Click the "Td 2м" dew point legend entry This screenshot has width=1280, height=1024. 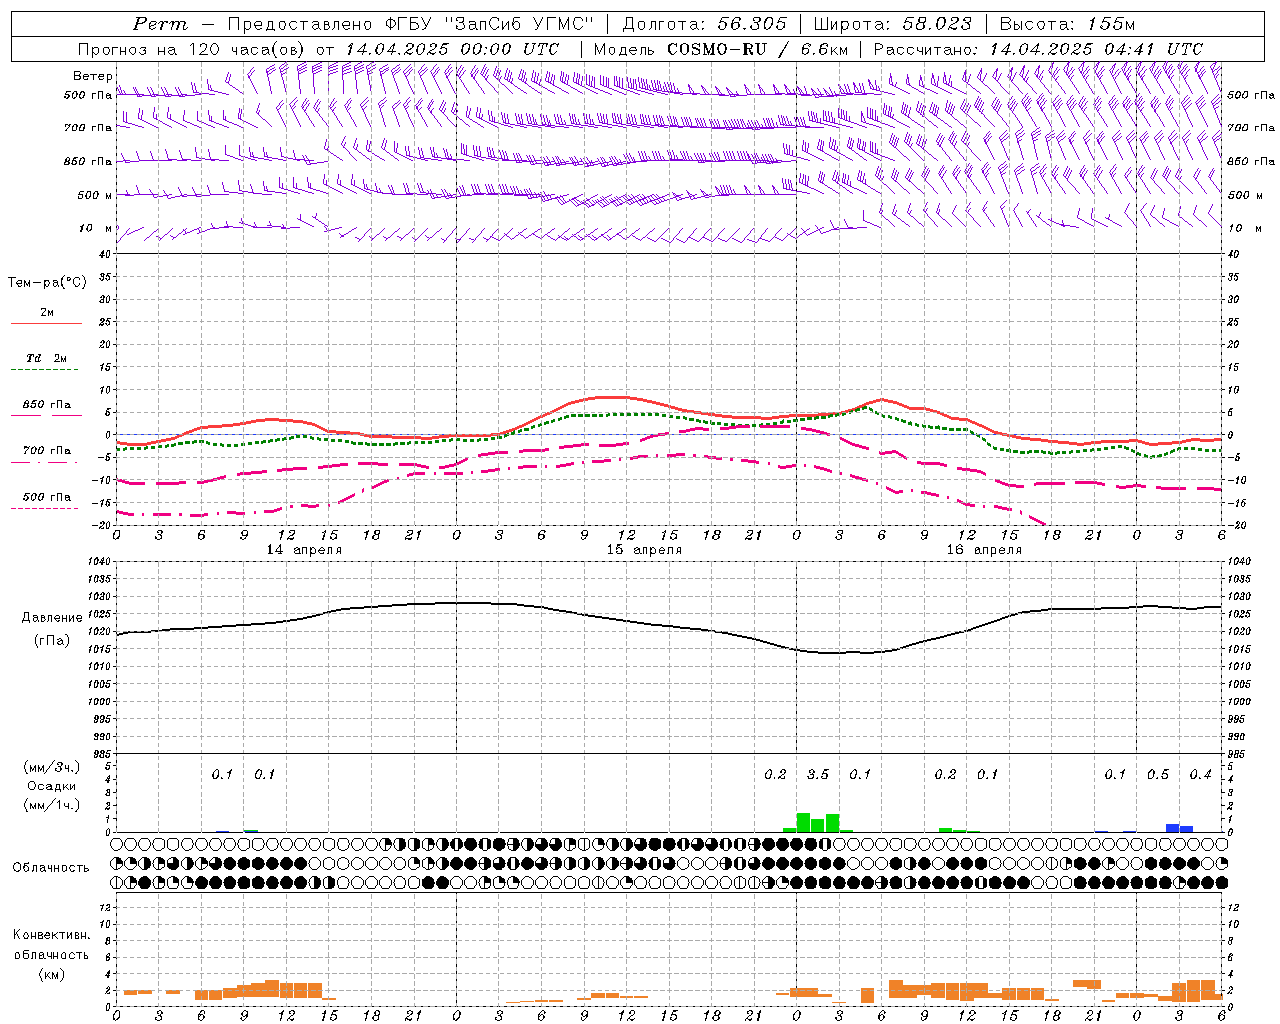47,358
